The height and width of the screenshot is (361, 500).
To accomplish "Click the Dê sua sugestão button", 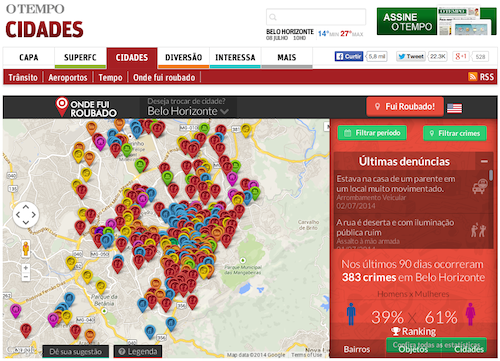I will click(x=76, y=351).
